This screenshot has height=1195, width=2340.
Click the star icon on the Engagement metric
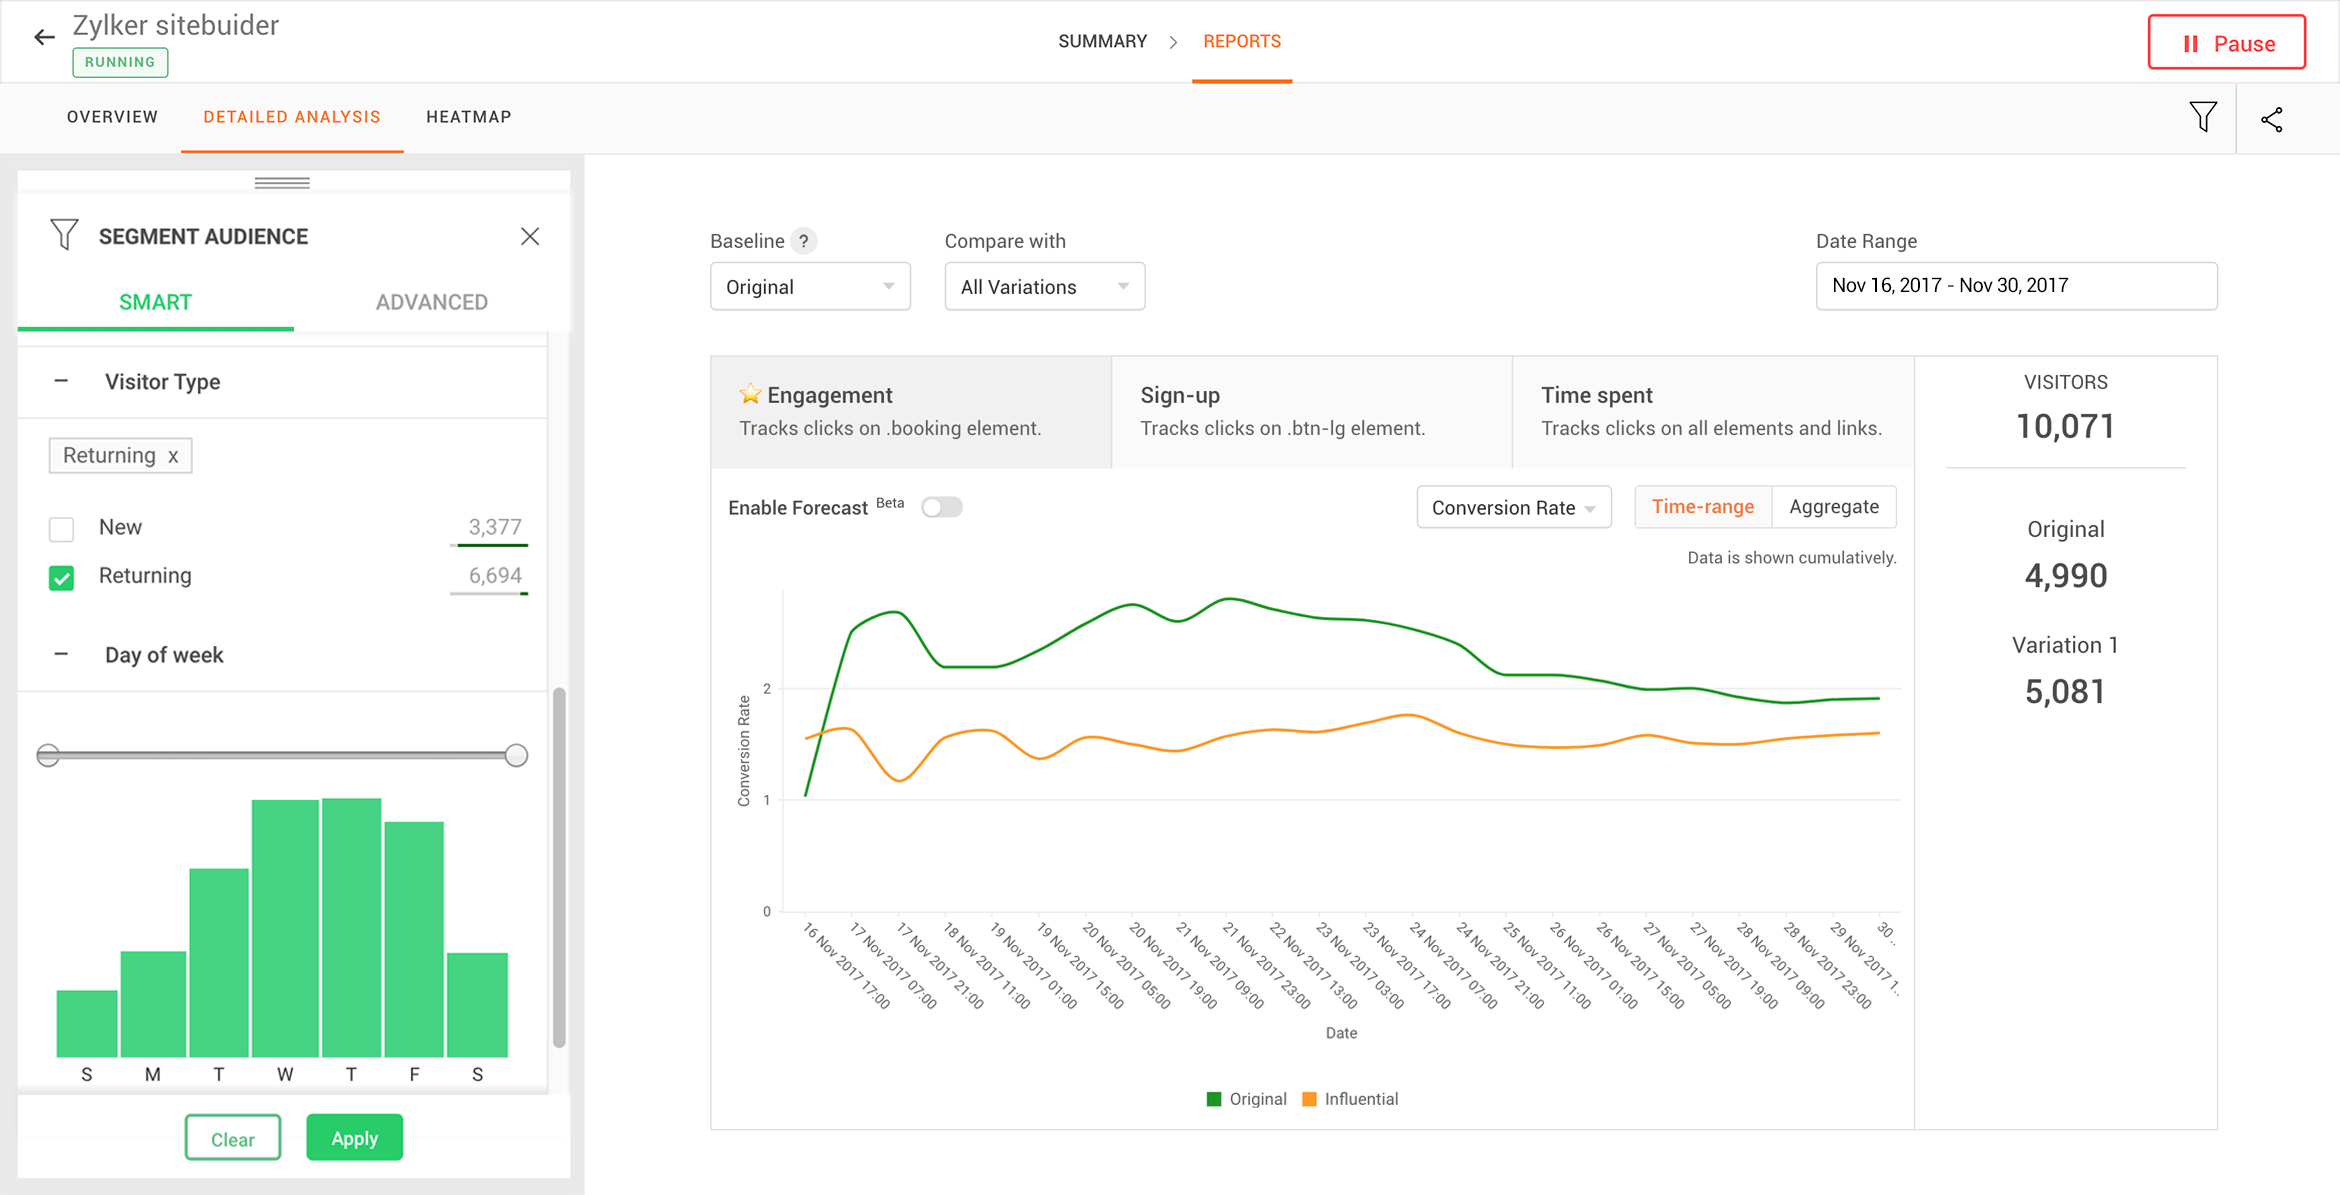749,393
